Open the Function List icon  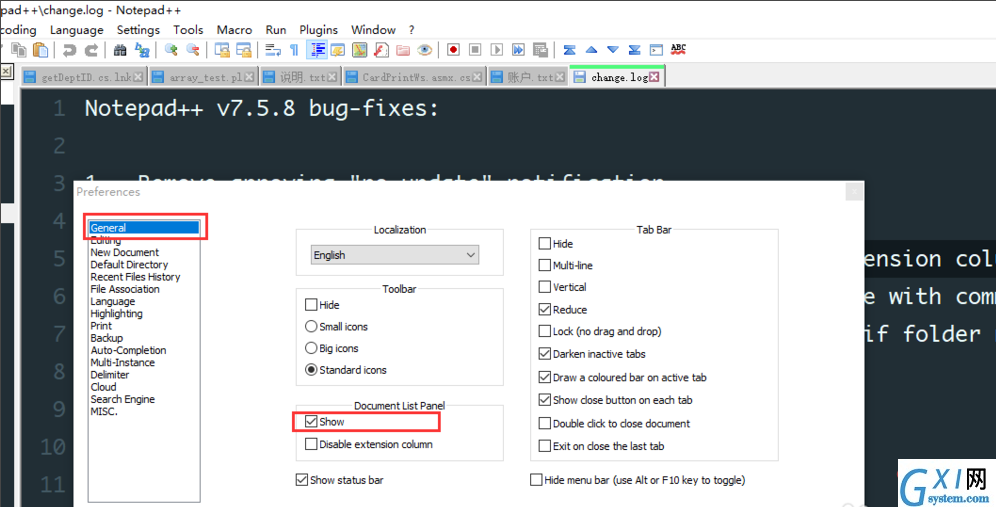381,50
